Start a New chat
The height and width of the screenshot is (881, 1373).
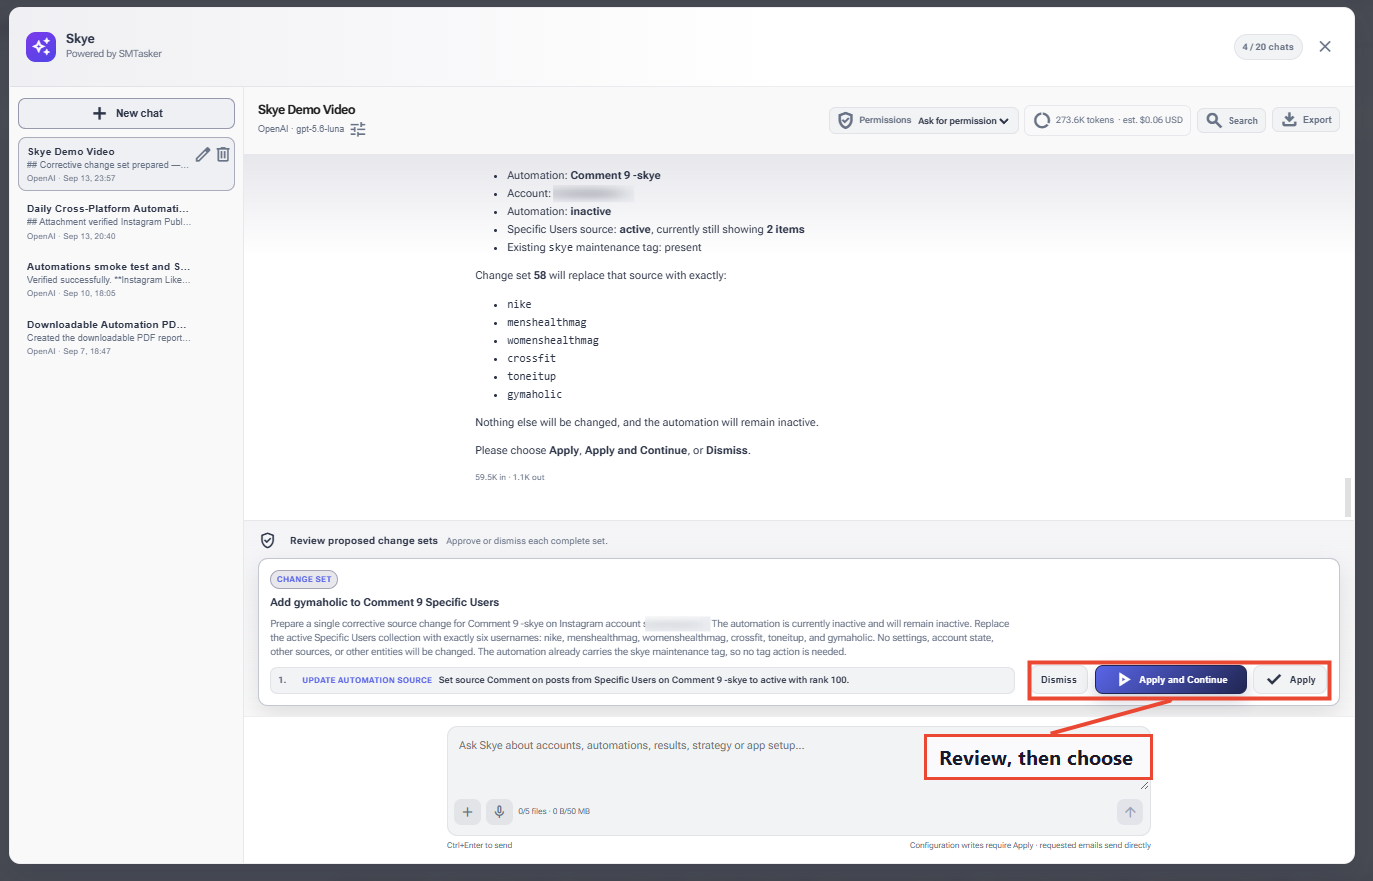126,113
